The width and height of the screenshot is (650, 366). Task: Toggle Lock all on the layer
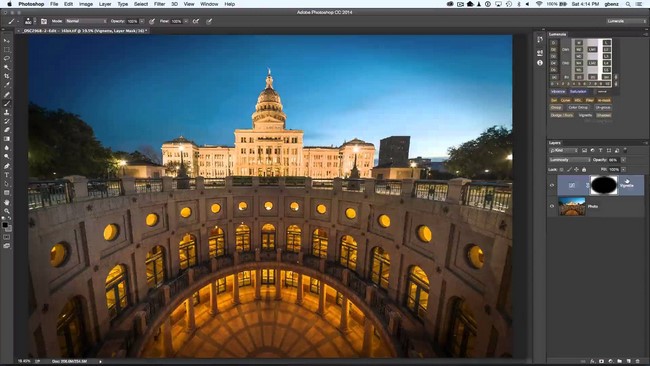tap(584, 169)
